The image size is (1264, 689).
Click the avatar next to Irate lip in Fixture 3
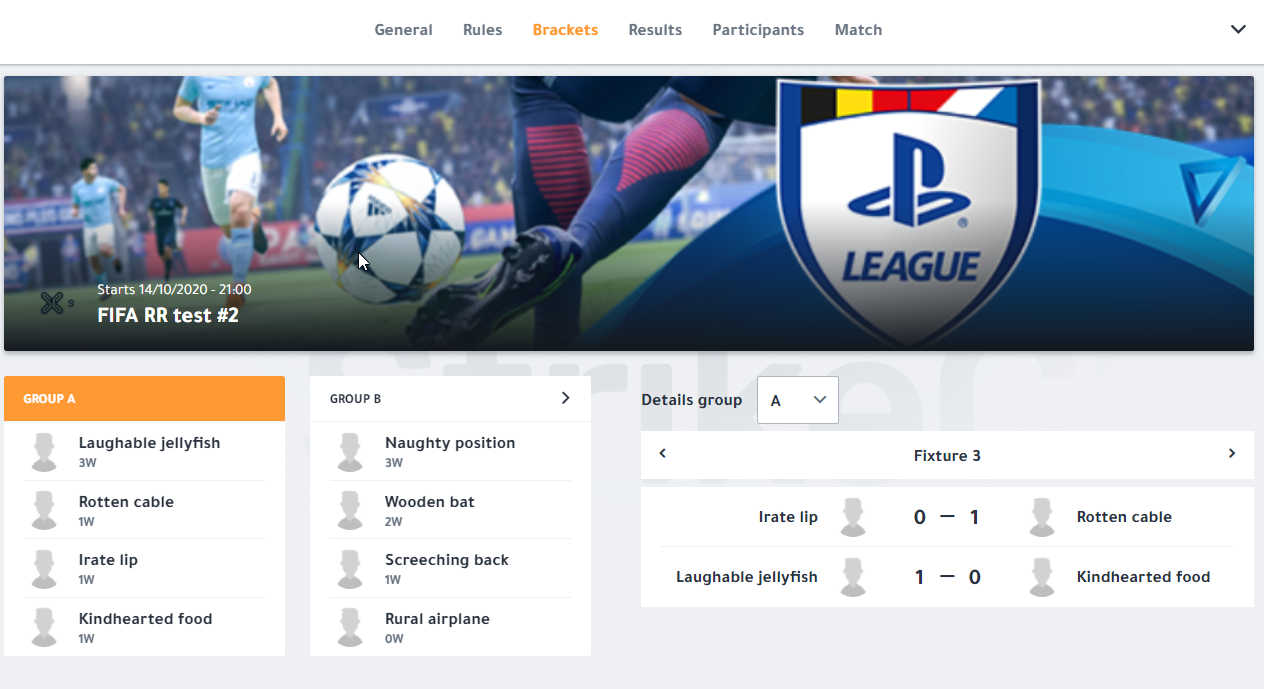click(853, 517)
